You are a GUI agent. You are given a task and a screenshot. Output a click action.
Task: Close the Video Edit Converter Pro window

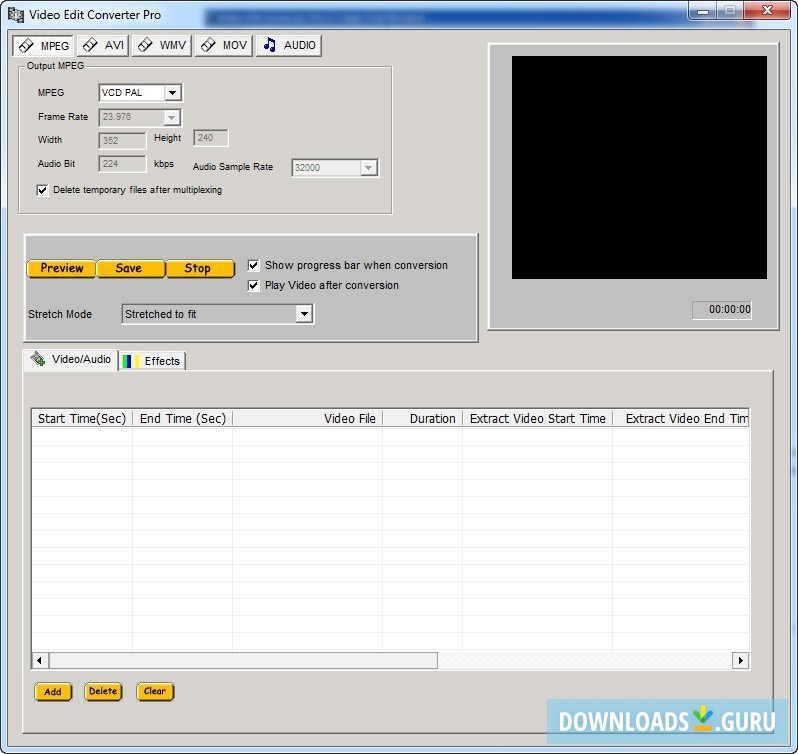click(767, 10)
